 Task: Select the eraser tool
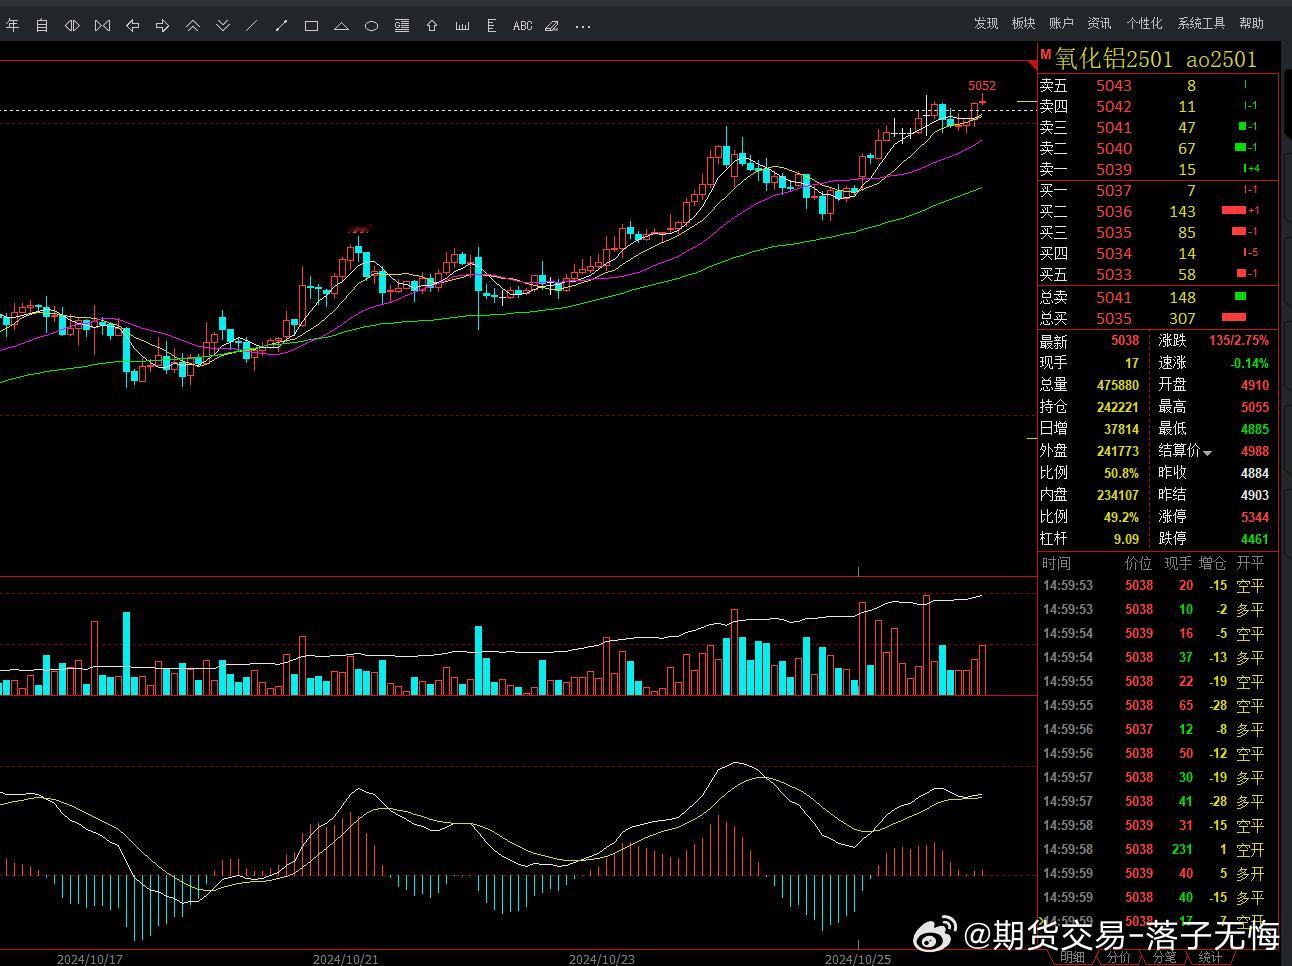552,26
